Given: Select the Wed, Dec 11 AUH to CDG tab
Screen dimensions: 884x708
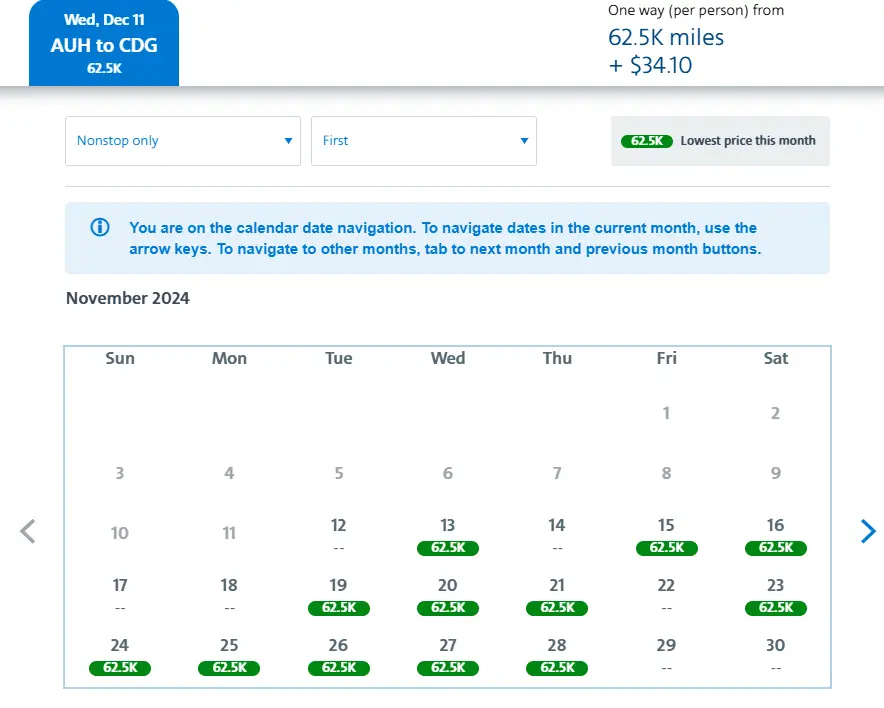Looking at the screenshot, I should click(x=104, y=45).
